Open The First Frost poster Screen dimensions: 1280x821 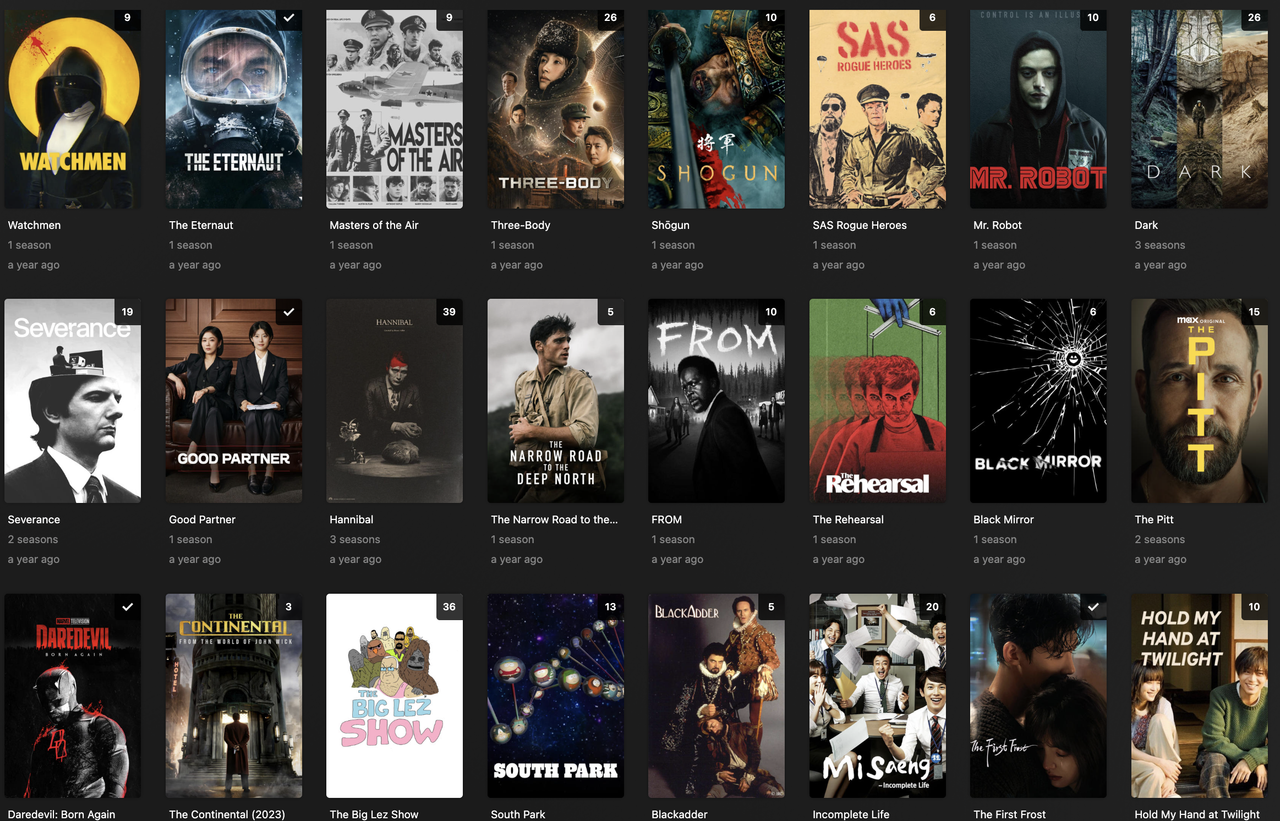coord(1039,696)
